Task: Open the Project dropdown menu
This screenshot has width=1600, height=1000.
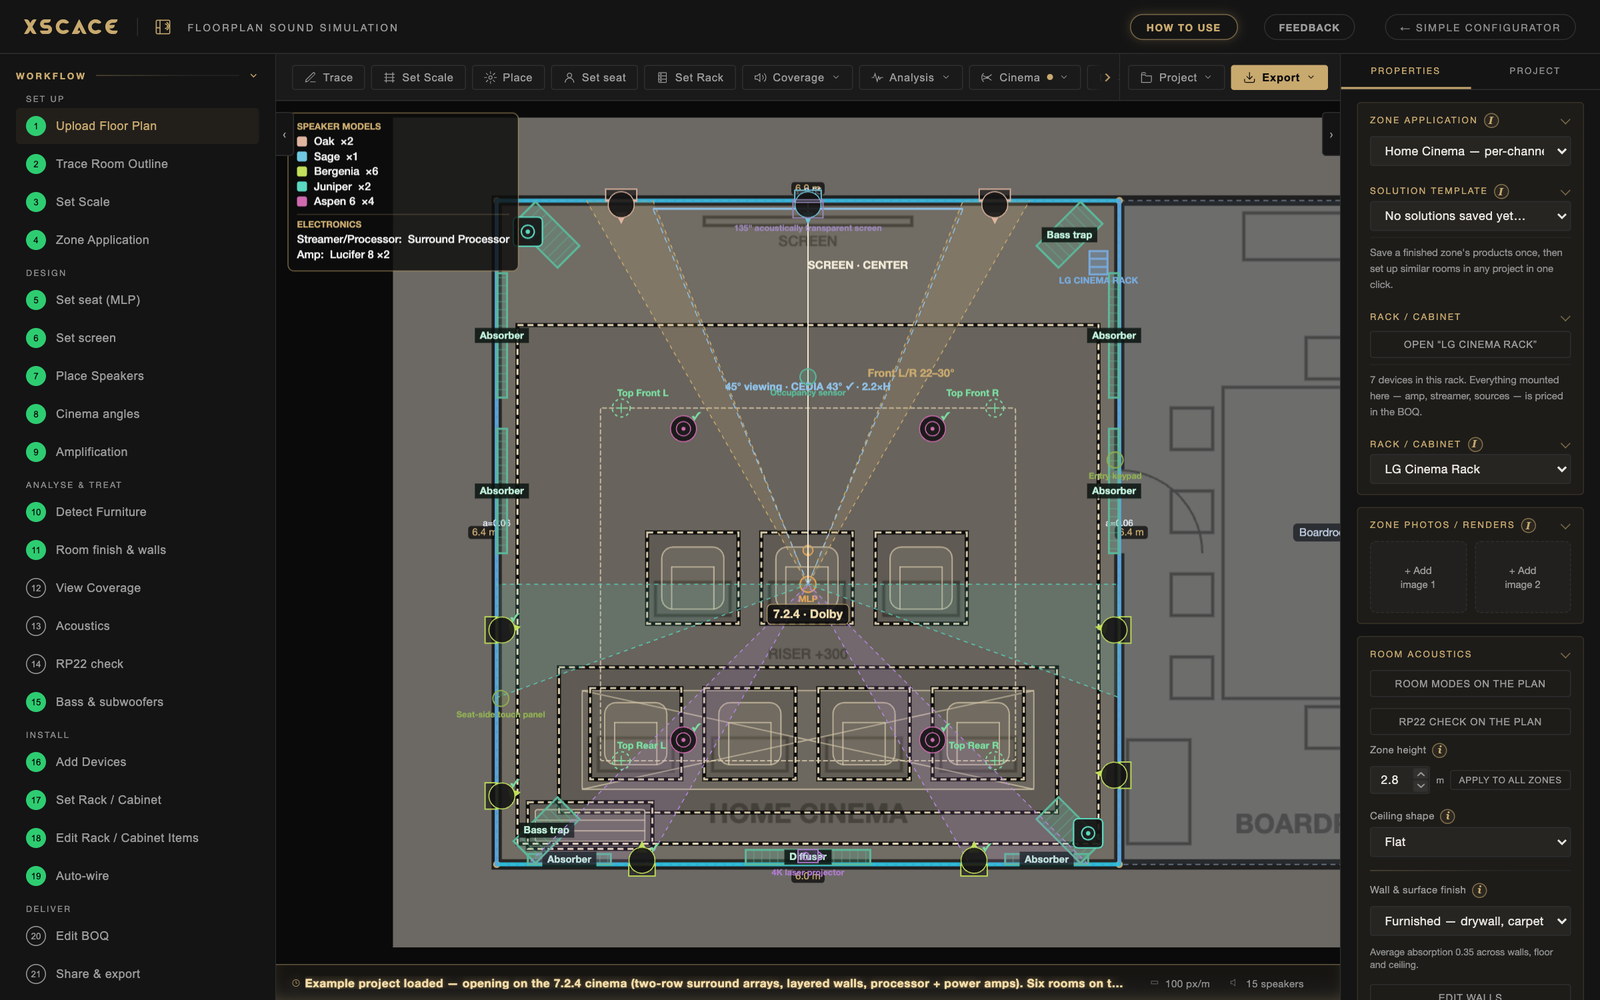Action: (1176, 77)
